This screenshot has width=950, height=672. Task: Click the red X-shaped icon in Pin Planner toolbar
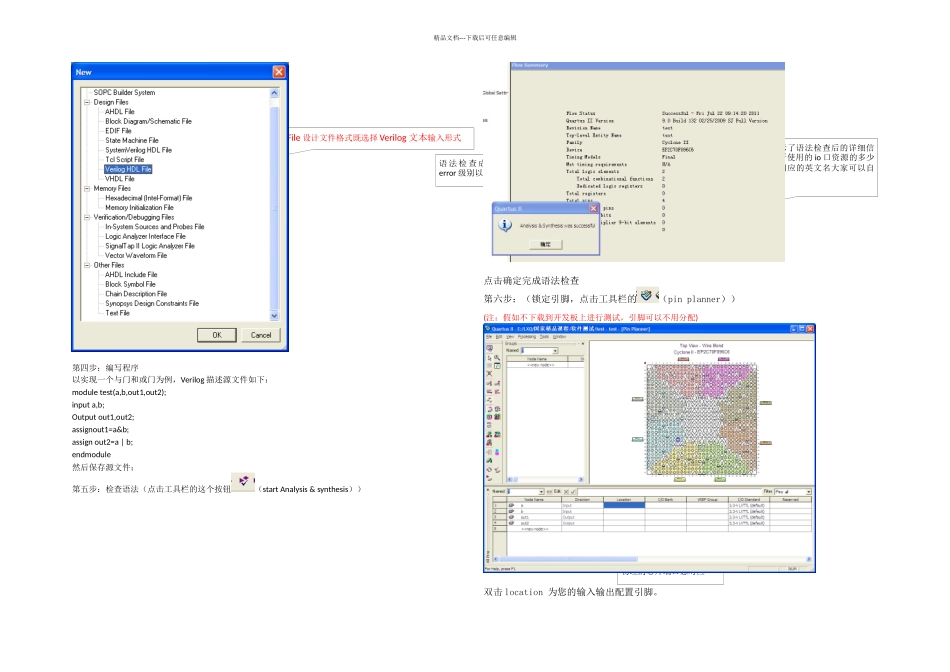click(489, 373)
